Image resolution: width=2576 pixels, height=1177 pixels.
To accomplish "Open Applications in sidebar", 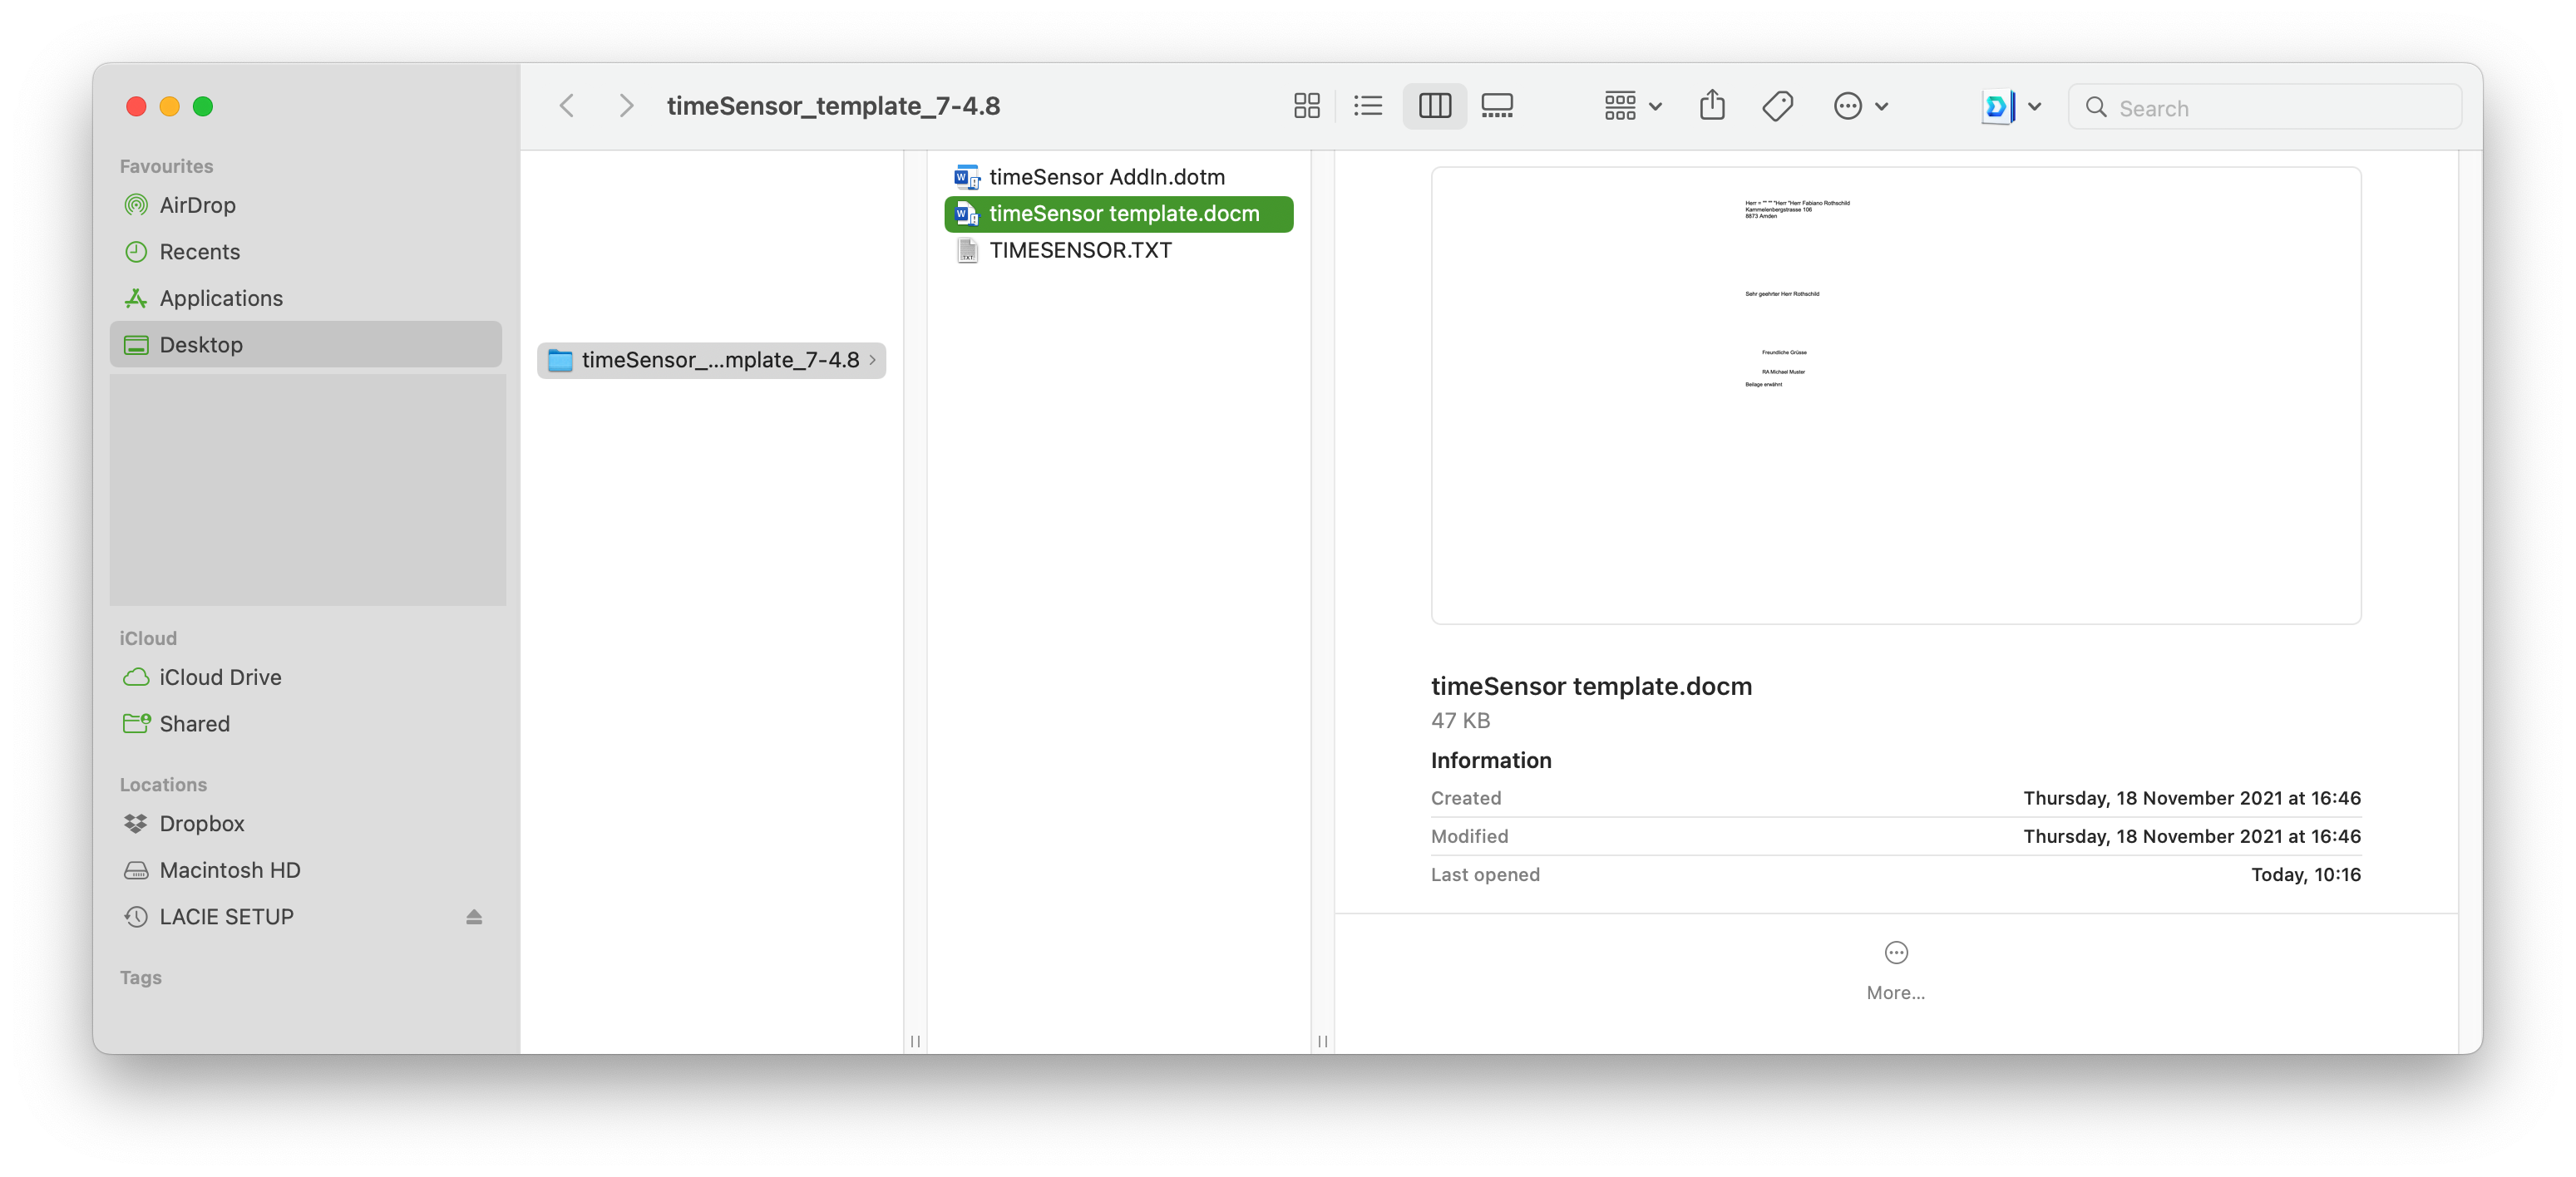I will [x=305, y=298].
